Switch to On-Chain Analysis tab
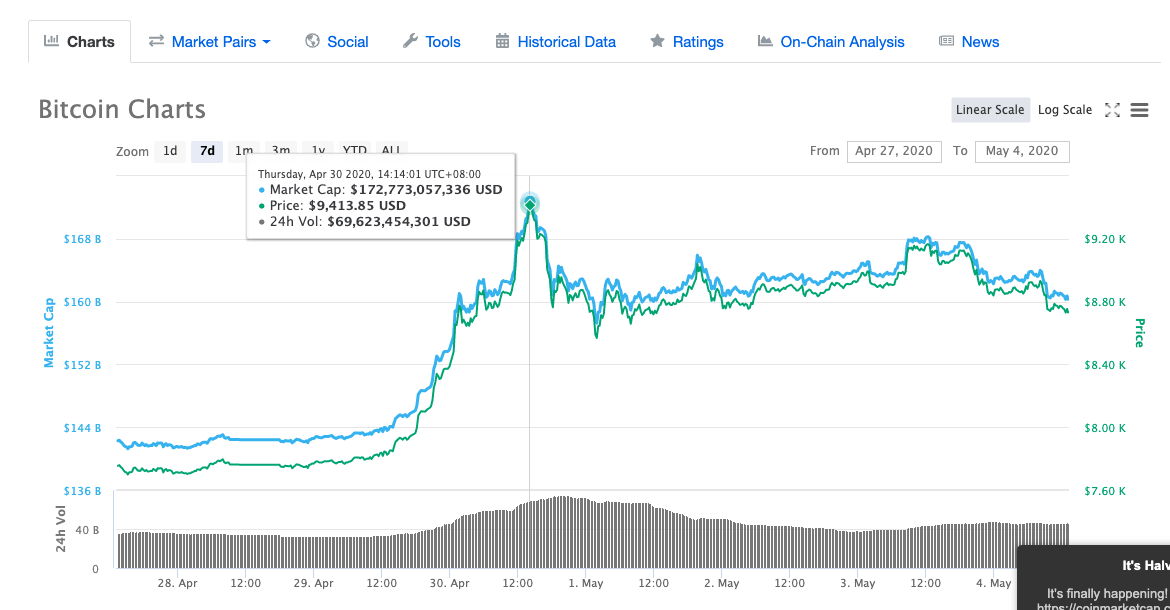1170x610 pixels. coord(831,42)
